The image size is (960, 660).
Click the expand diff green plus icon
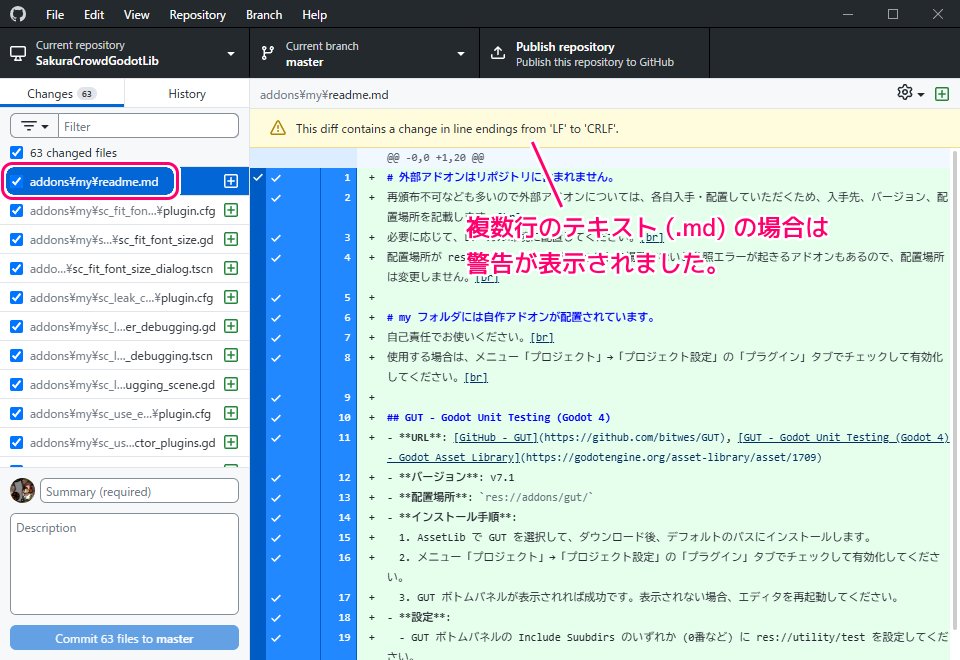(941, 92)
